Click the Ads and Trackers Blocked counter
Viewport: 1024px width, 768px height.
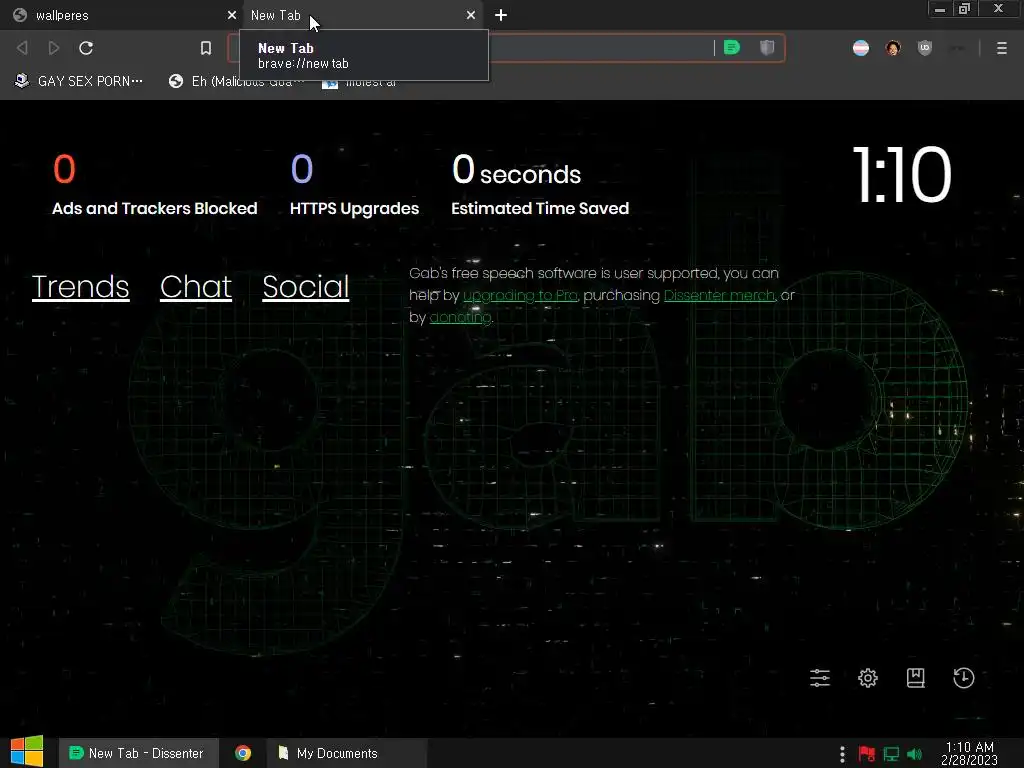click(x=155, y=185)
